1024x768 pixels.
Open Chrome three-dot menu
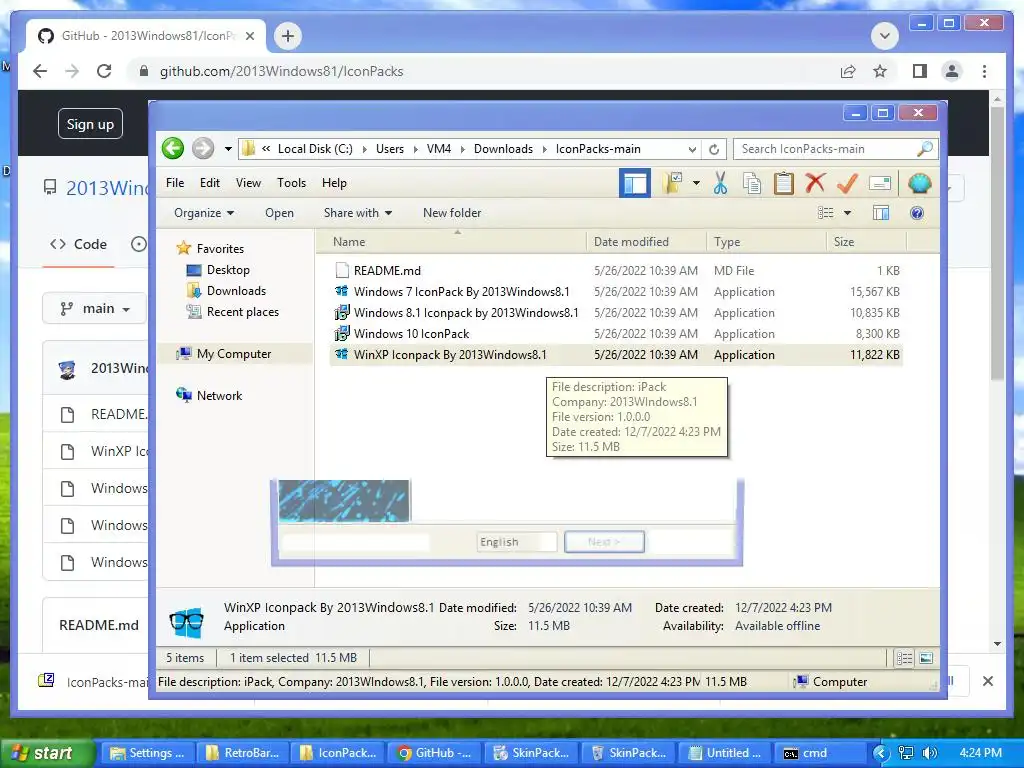tap(984, 71)
